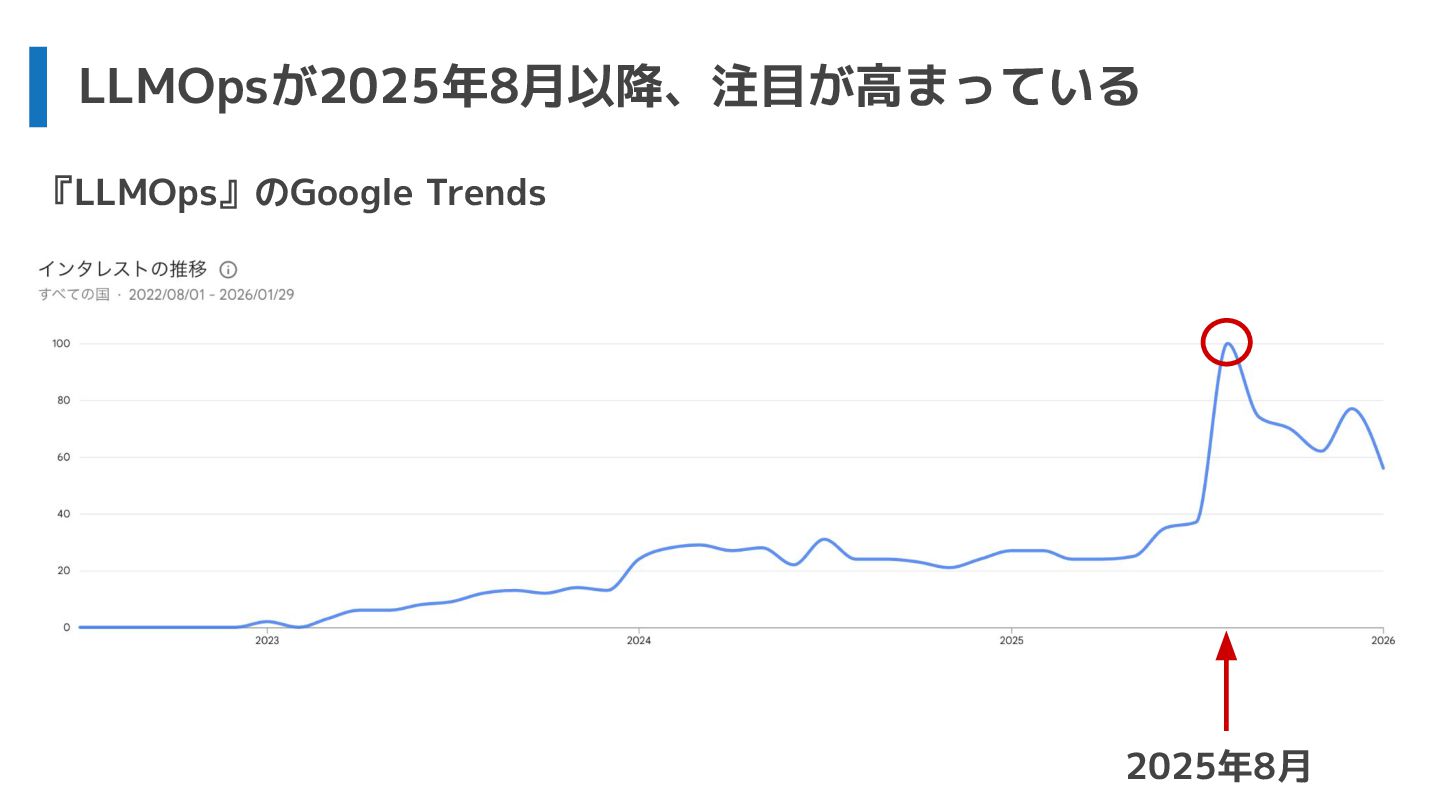Image resolution: width=1440 pixels, height=810 pixels.
Task: Click the インタレストの推移 chart heading
Action: coord(122,269)
